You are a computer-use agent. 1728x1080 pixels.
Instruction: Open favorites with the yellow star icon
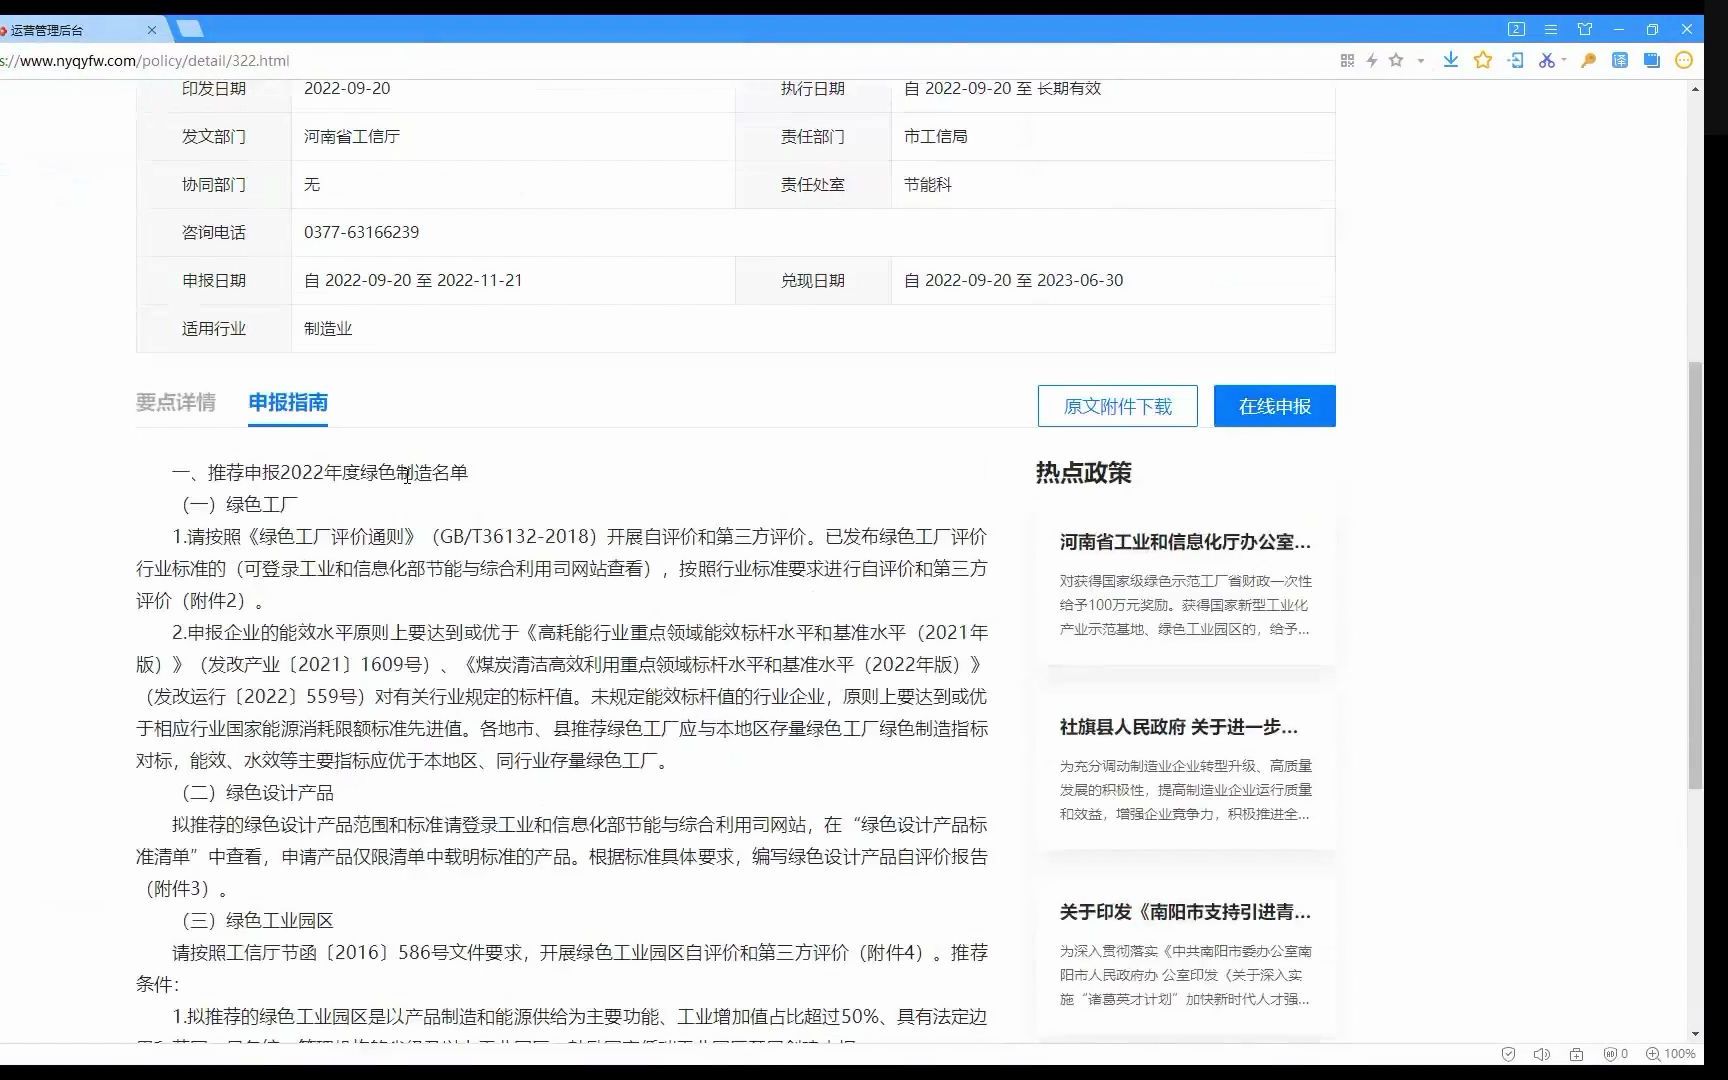click(1483, 60)
